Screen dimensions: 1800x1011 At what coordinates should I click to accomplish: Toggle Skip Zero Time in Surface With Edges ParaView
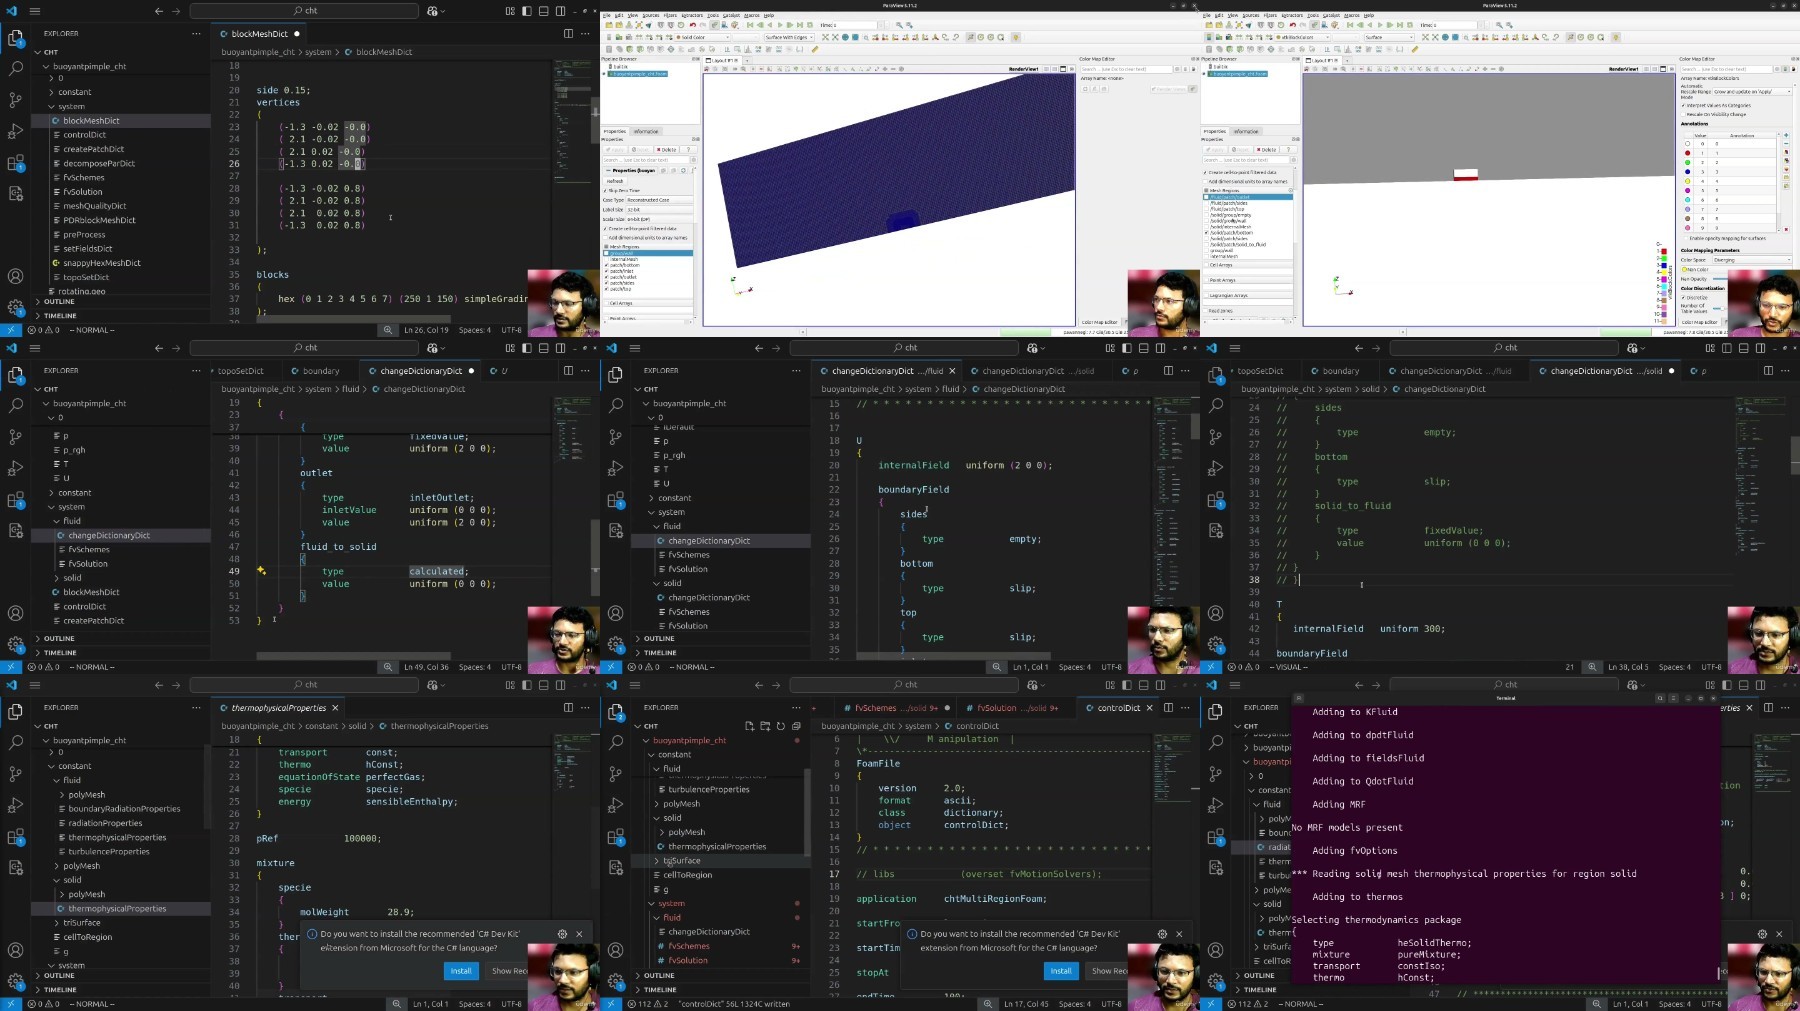[605, 190]
